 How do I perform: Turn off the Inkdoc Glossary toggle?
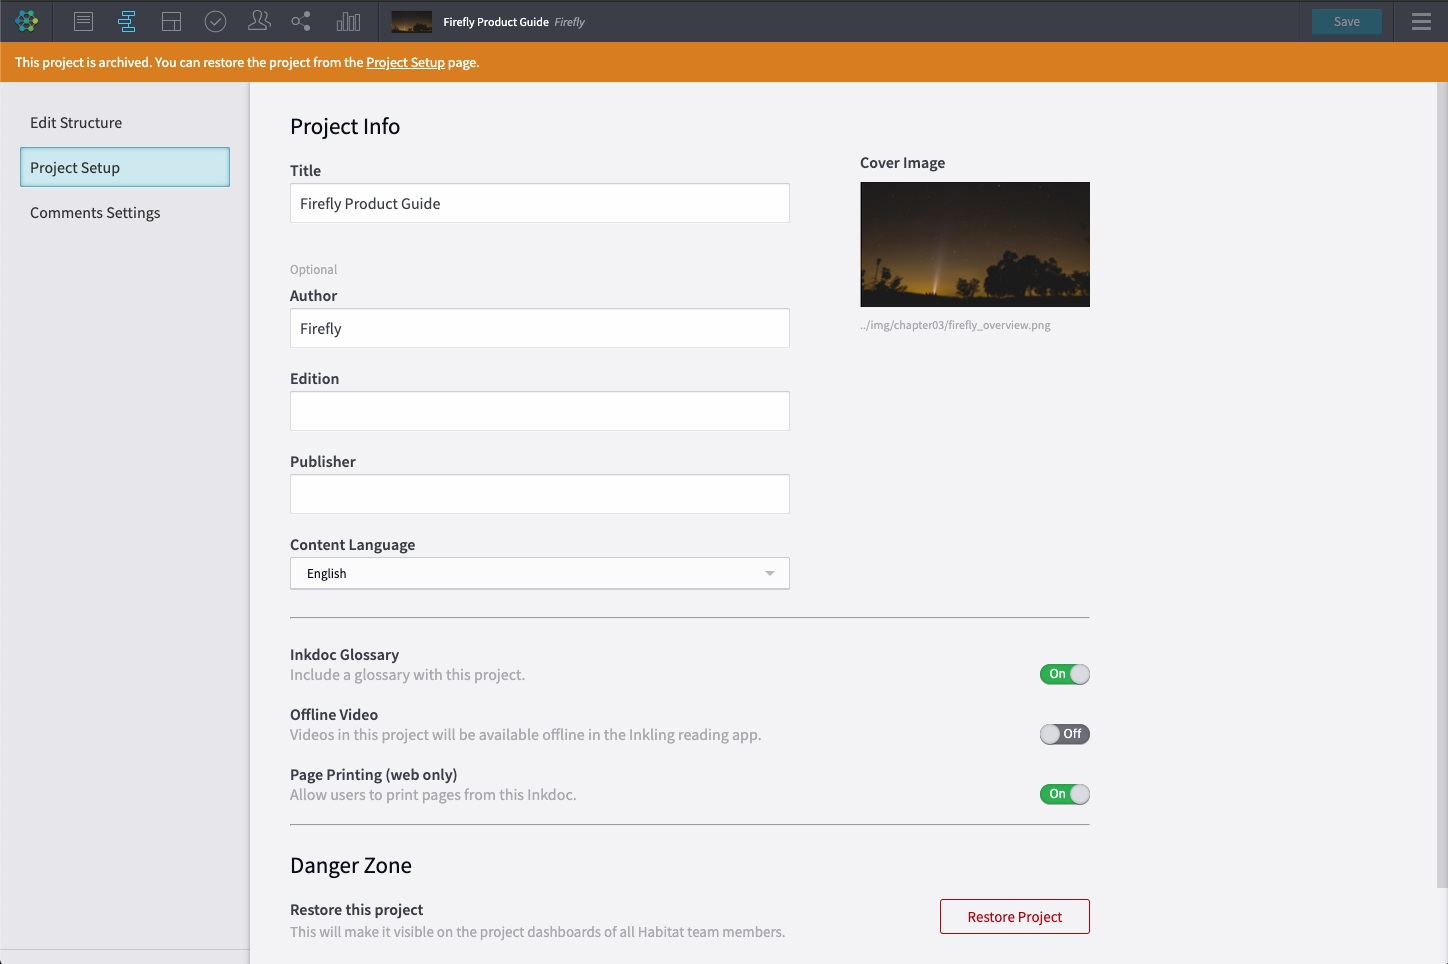click(x=1064, y=674)
